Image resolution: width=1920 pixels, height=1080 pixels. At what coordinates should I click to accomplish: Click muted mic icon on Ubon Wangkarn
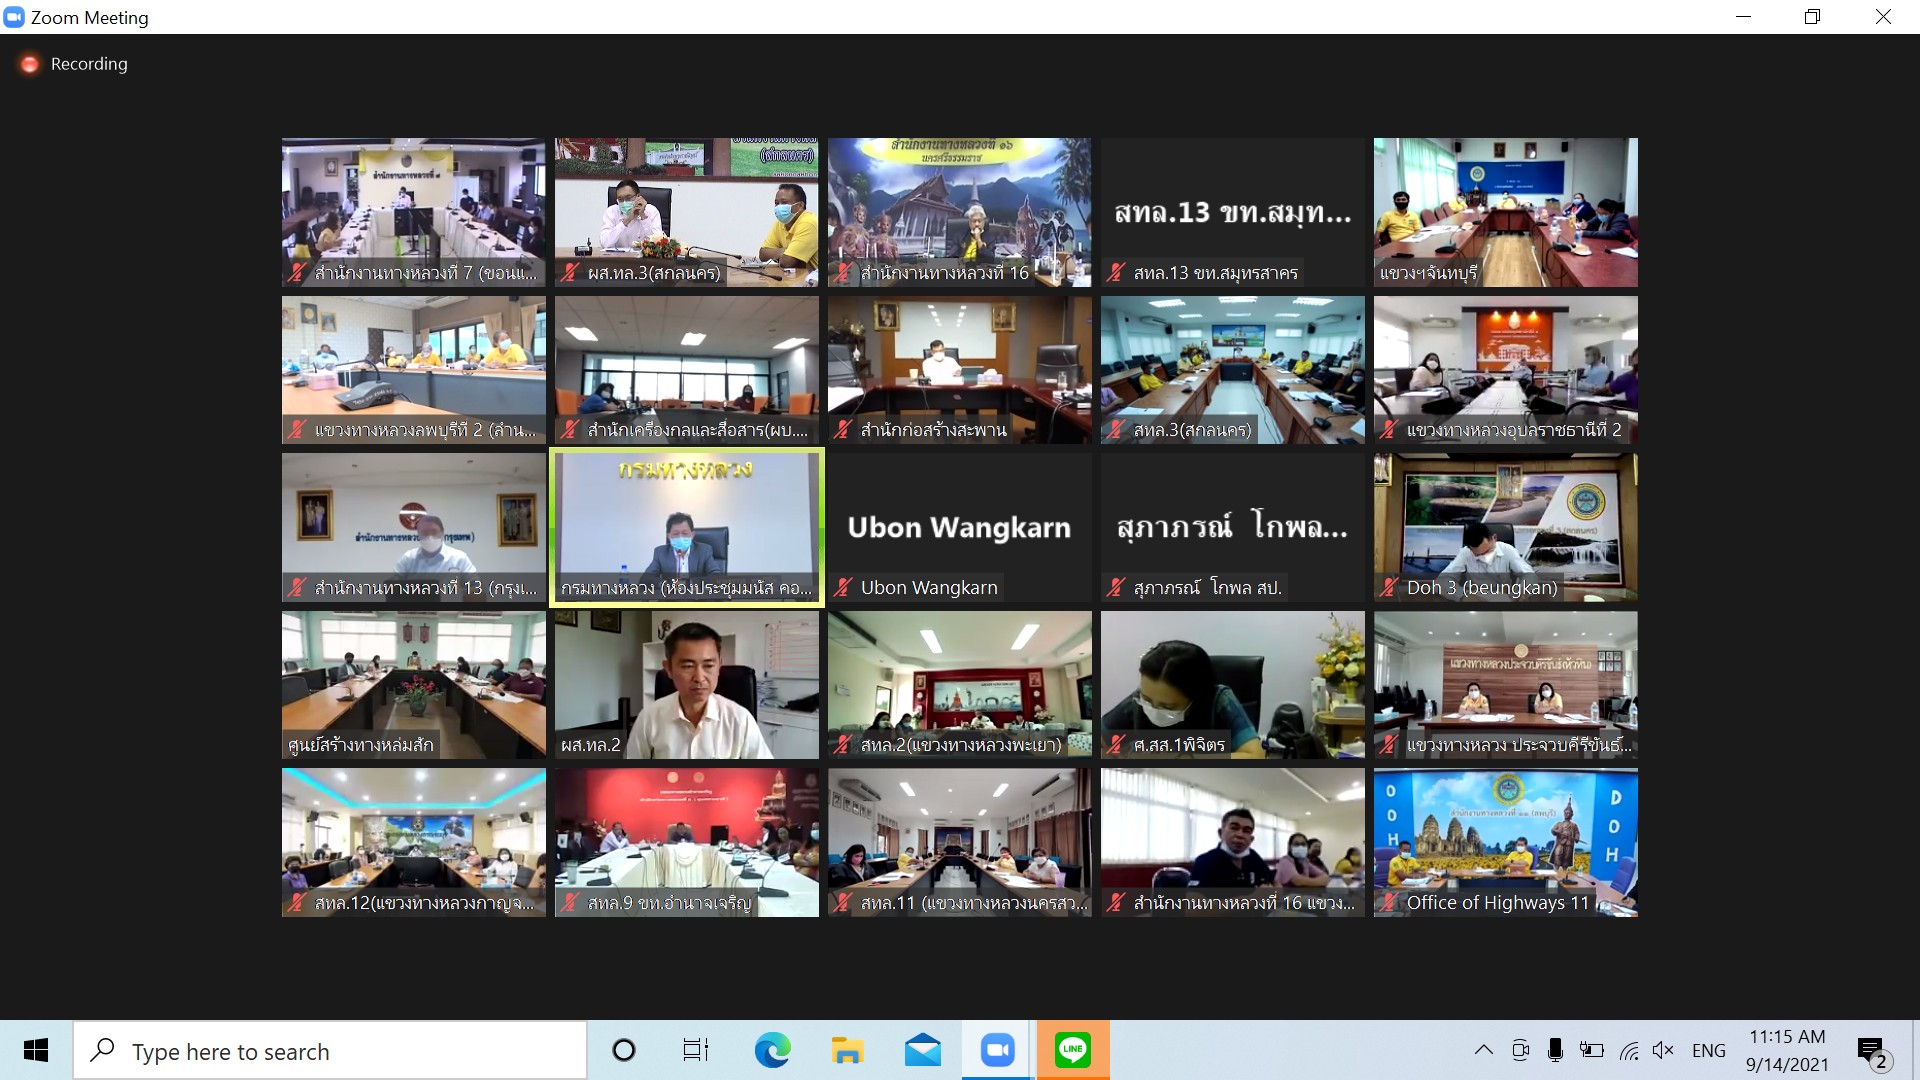(844, 588)
